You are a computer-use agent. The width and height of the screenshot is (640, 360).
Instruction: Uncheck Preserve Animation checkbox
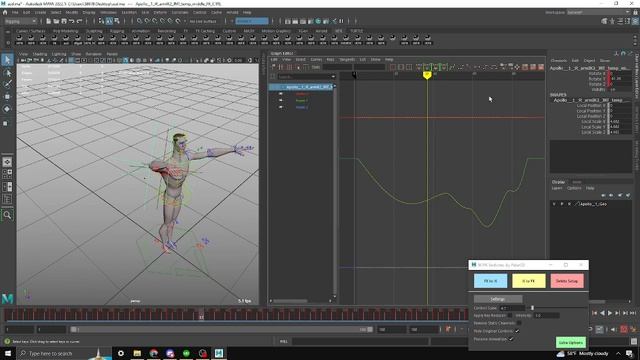tap(511, 339)
